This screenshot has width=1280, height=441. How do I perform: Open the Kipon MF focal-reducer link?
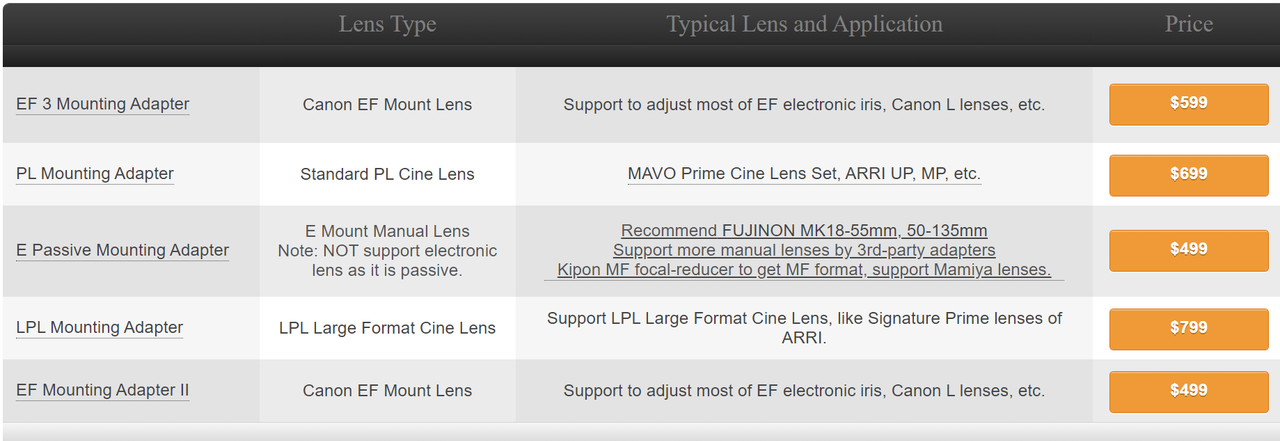point(804,270)
